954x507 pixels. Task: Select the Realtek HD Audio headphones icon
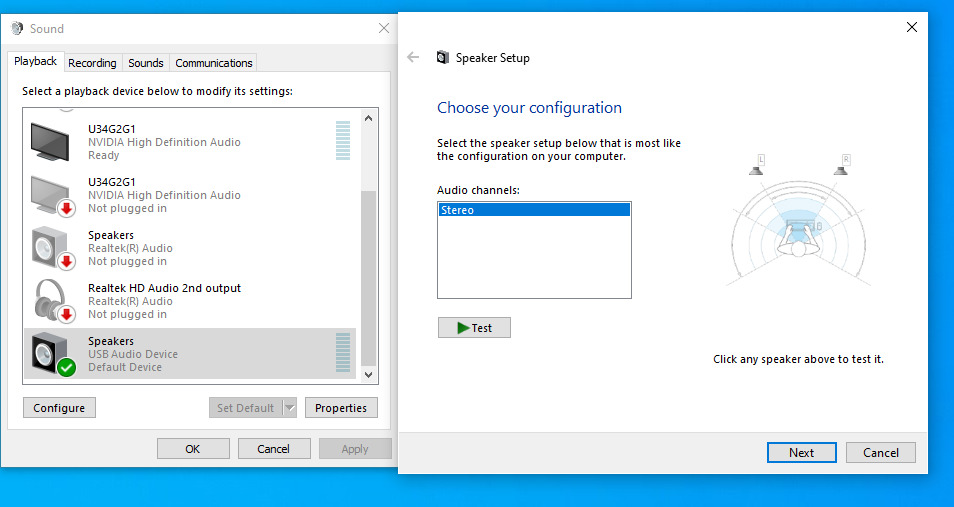click(53, 301)
